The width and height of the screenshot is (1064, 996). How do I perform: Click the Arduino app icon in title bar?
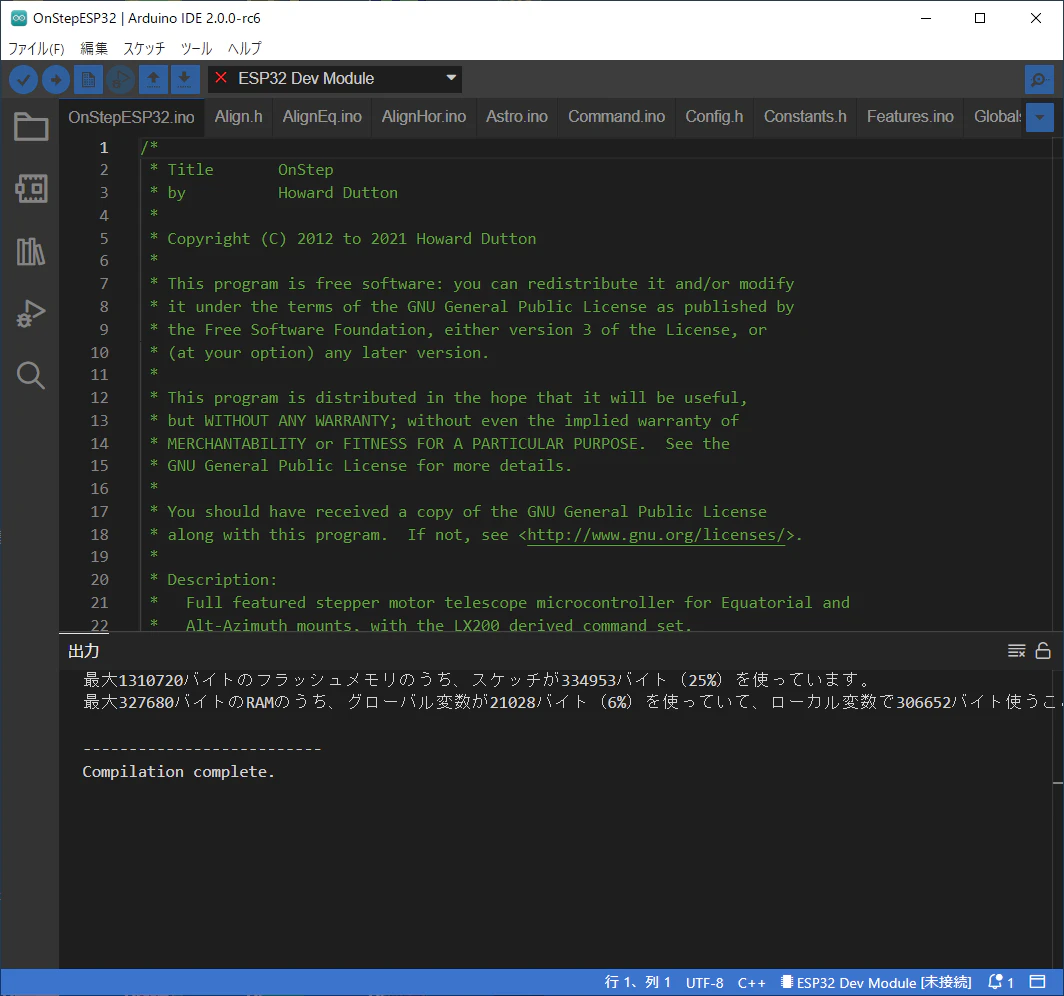coord(18,18)
